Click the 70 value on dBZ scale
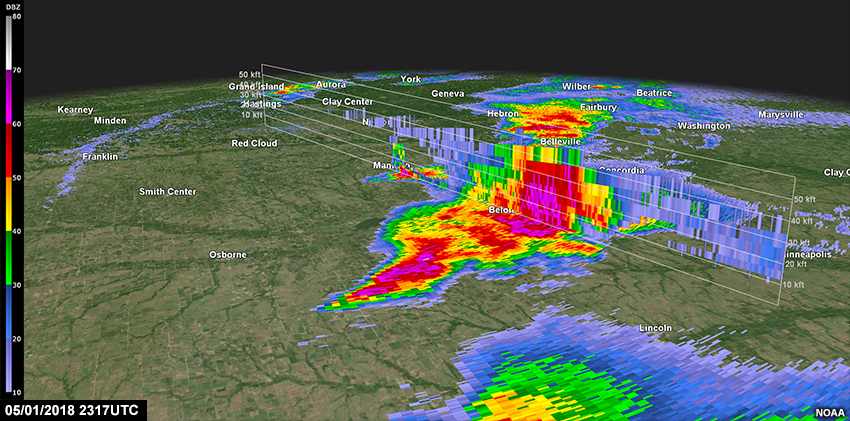Screen dimensions: 850x421 16,70
